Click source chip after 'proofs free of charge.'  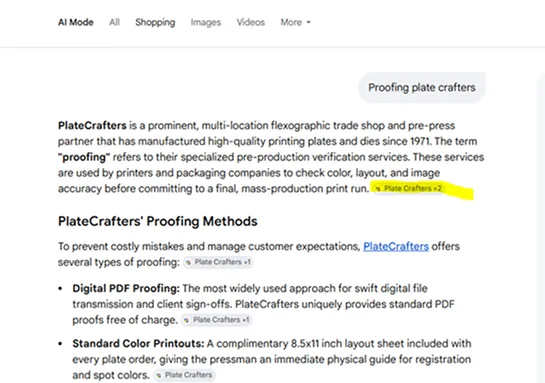[217, 320]
